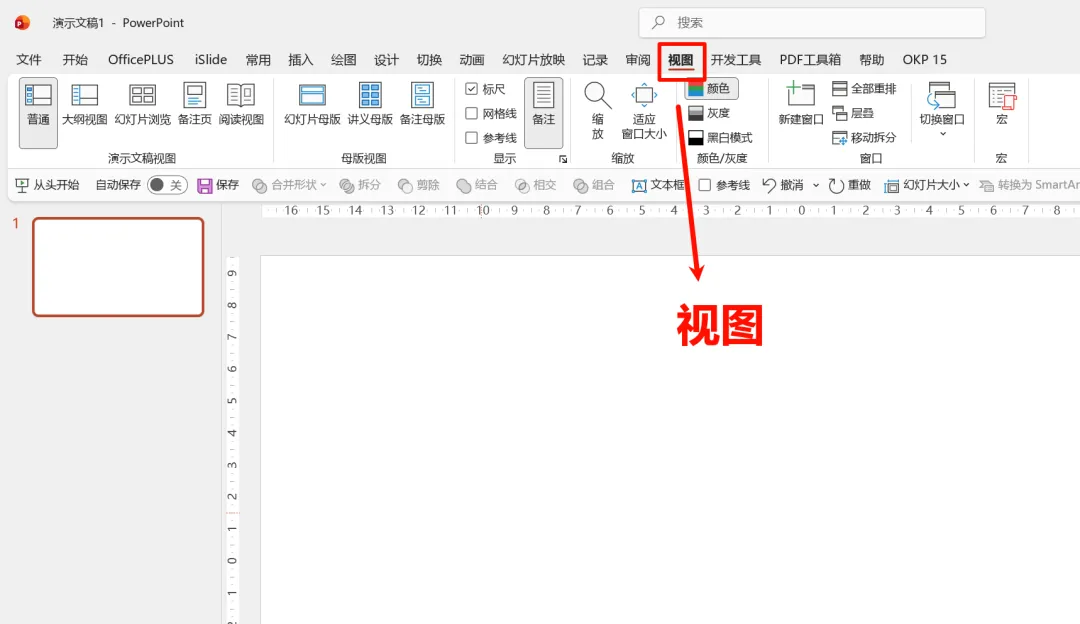Click the Macros (宏) icon
The height and width of the screenshot is (624, 1080).
point(1001,103)
